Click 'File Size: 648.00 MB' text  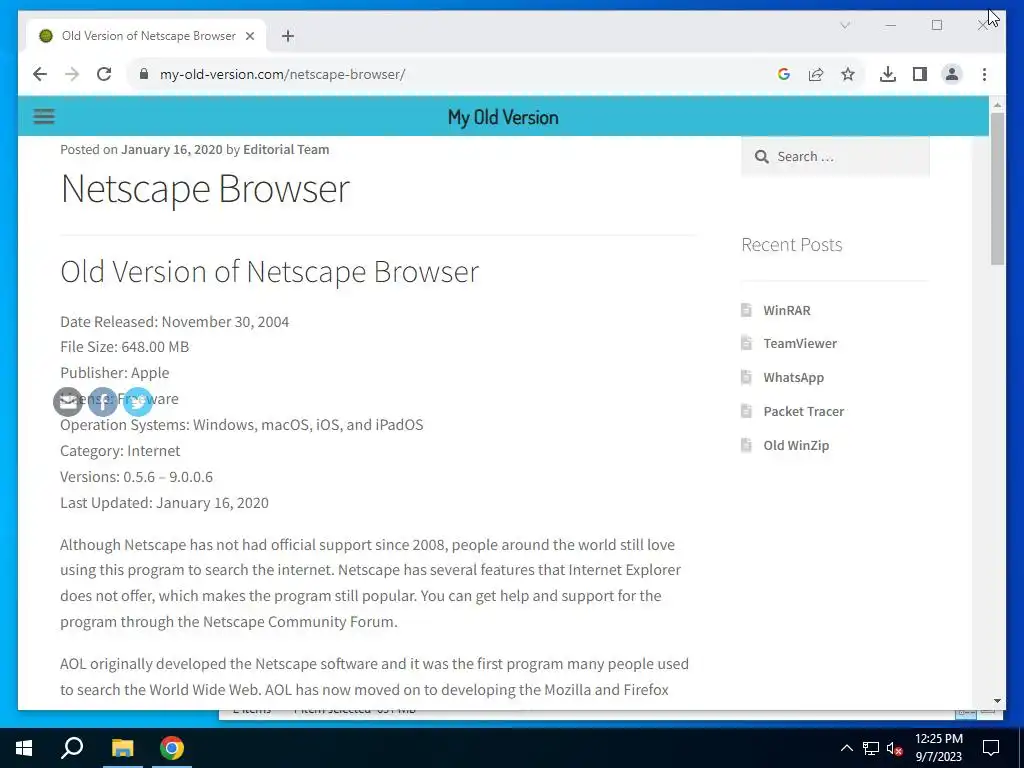coord(125,347)
